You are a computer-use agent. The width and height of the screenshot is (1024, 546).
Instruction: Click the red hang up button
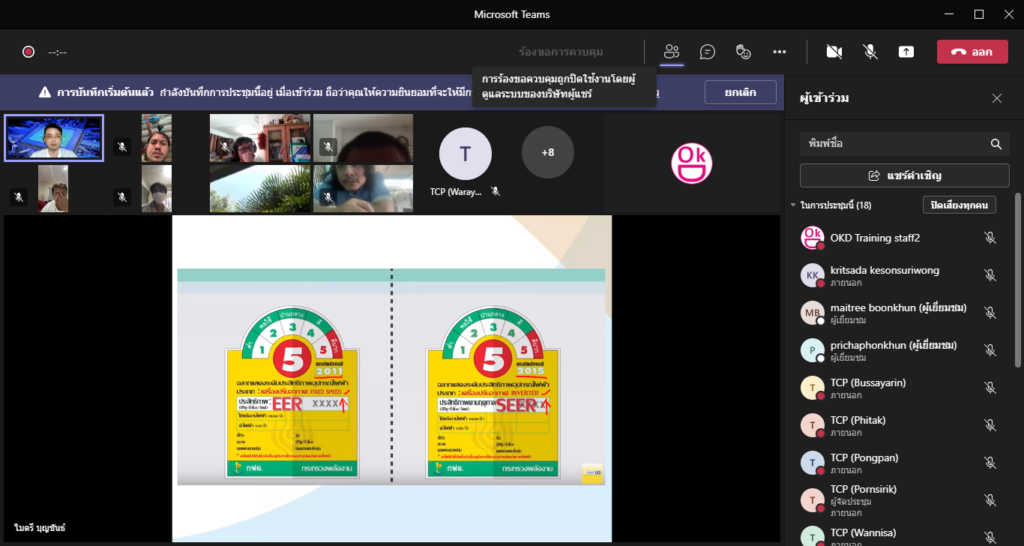971,52
